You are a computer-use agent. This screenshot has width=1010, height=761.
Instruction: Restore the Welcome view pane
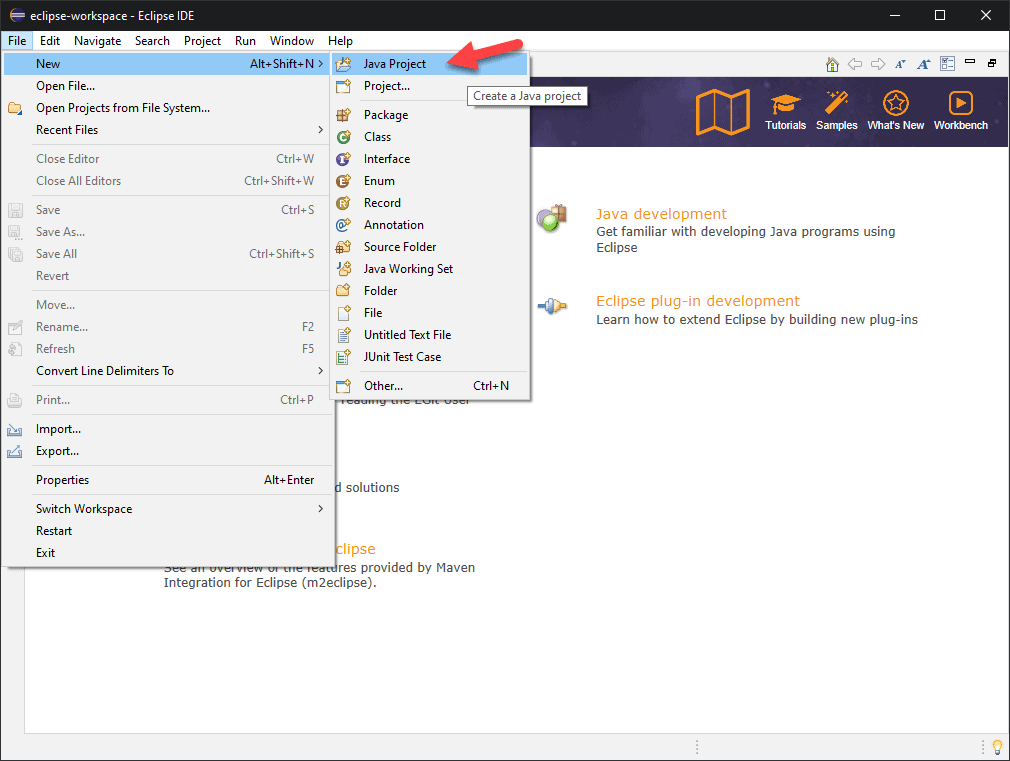[992, 63]
